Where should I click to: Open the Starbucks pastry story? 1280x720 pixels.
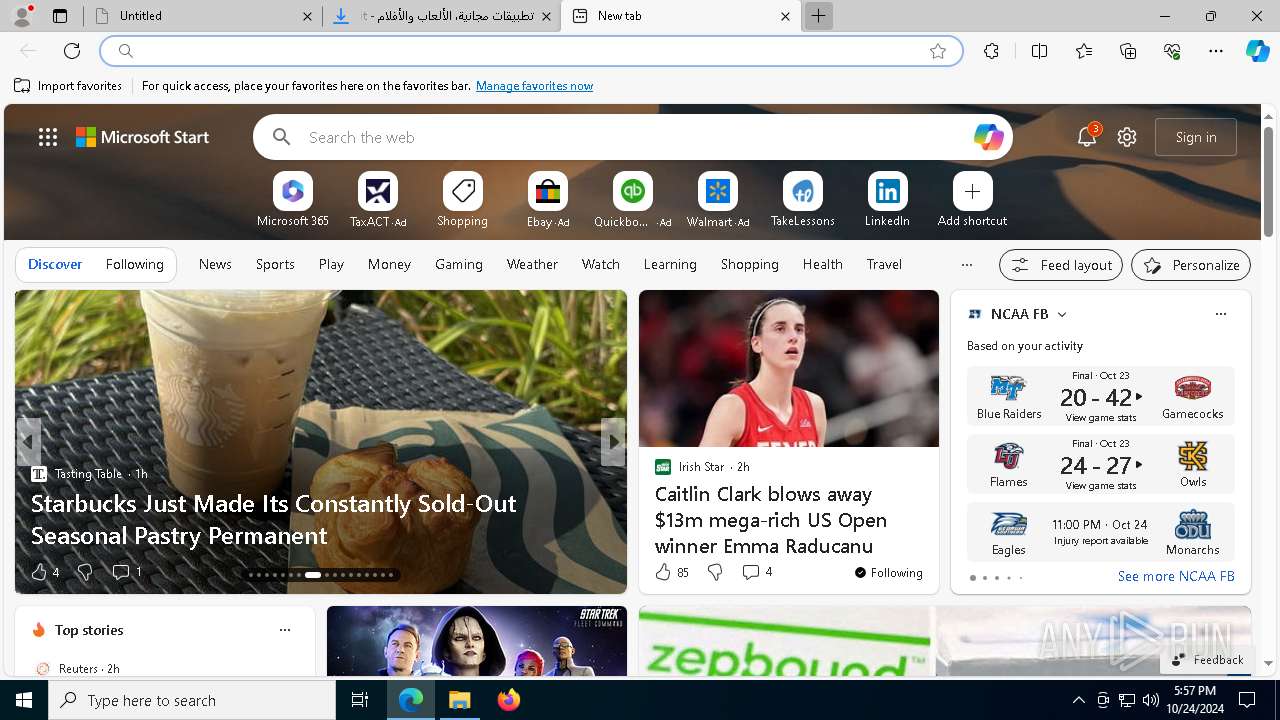(274, 519)
